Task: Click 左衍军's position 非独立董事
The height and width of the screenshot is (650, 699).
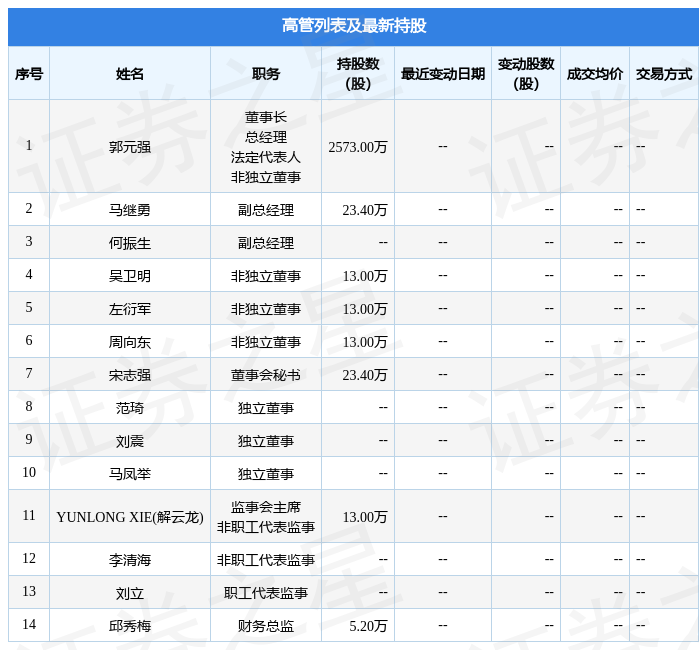Action: (x=266, y=309)
